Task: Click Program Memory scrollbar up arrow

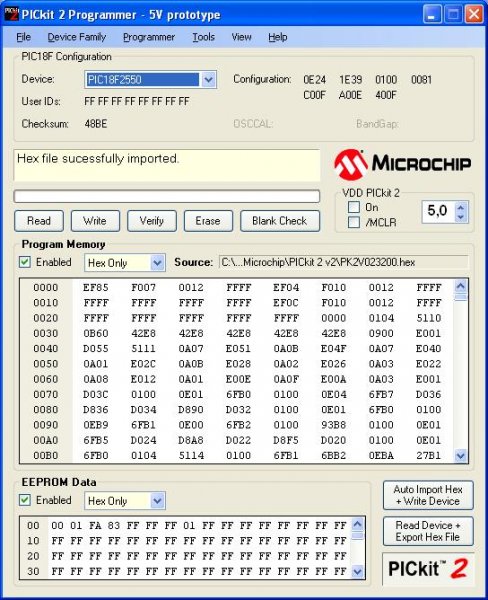Action: click(460, 286)
